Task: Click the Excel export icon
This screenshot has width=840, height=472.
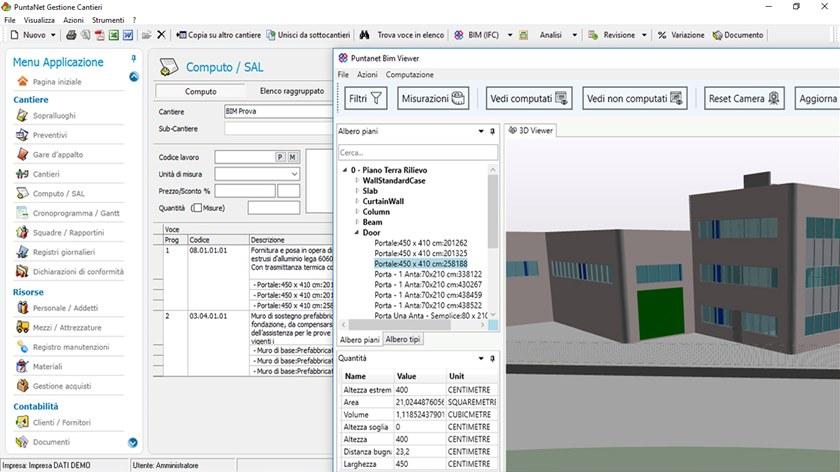Action: pos(114,35)
